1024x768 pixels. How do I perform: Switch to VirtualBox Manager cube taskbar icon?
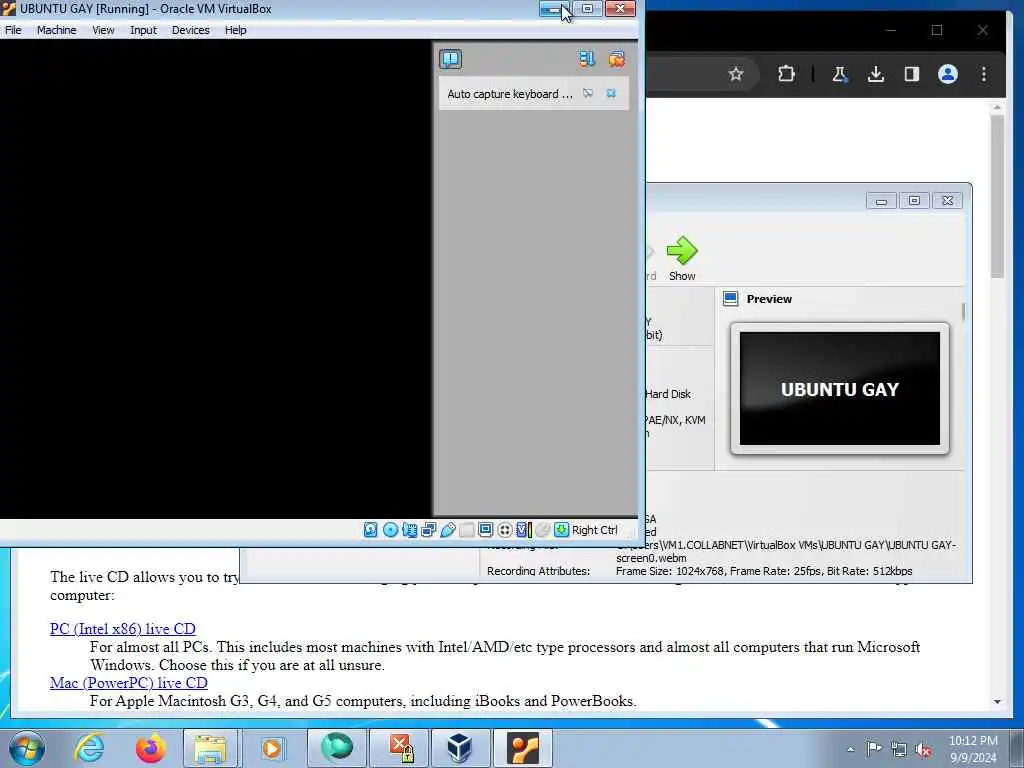[460, 748]
